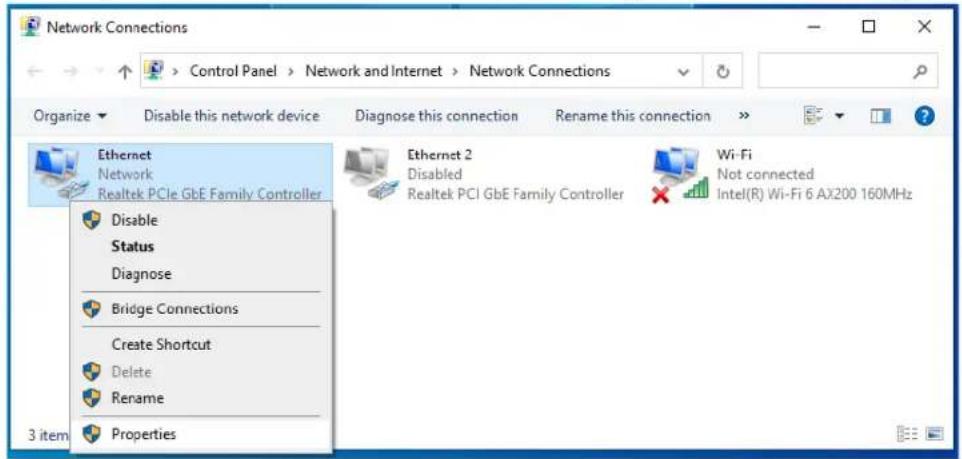This screenshot has width=962, height=459.
Task: Click the shield icon beside Properties
Action: point(91,434)
